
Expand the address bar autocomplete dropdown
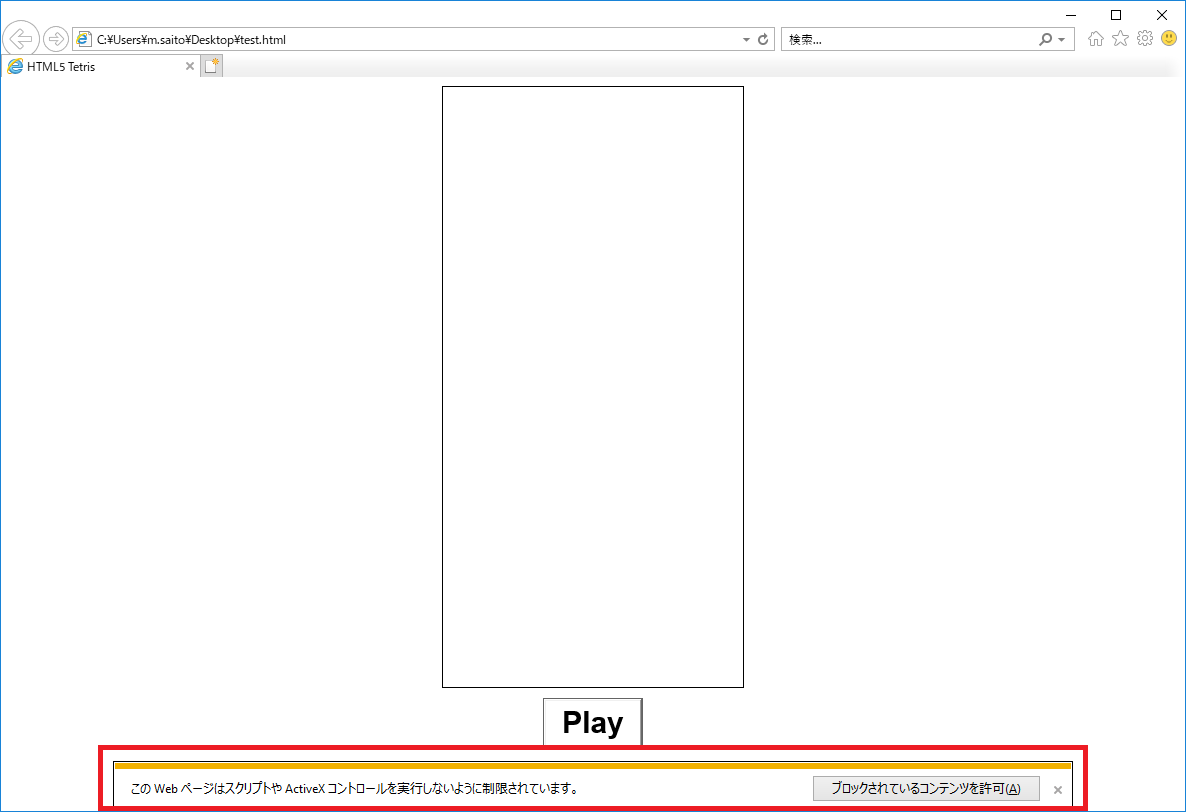click(746, 40)
